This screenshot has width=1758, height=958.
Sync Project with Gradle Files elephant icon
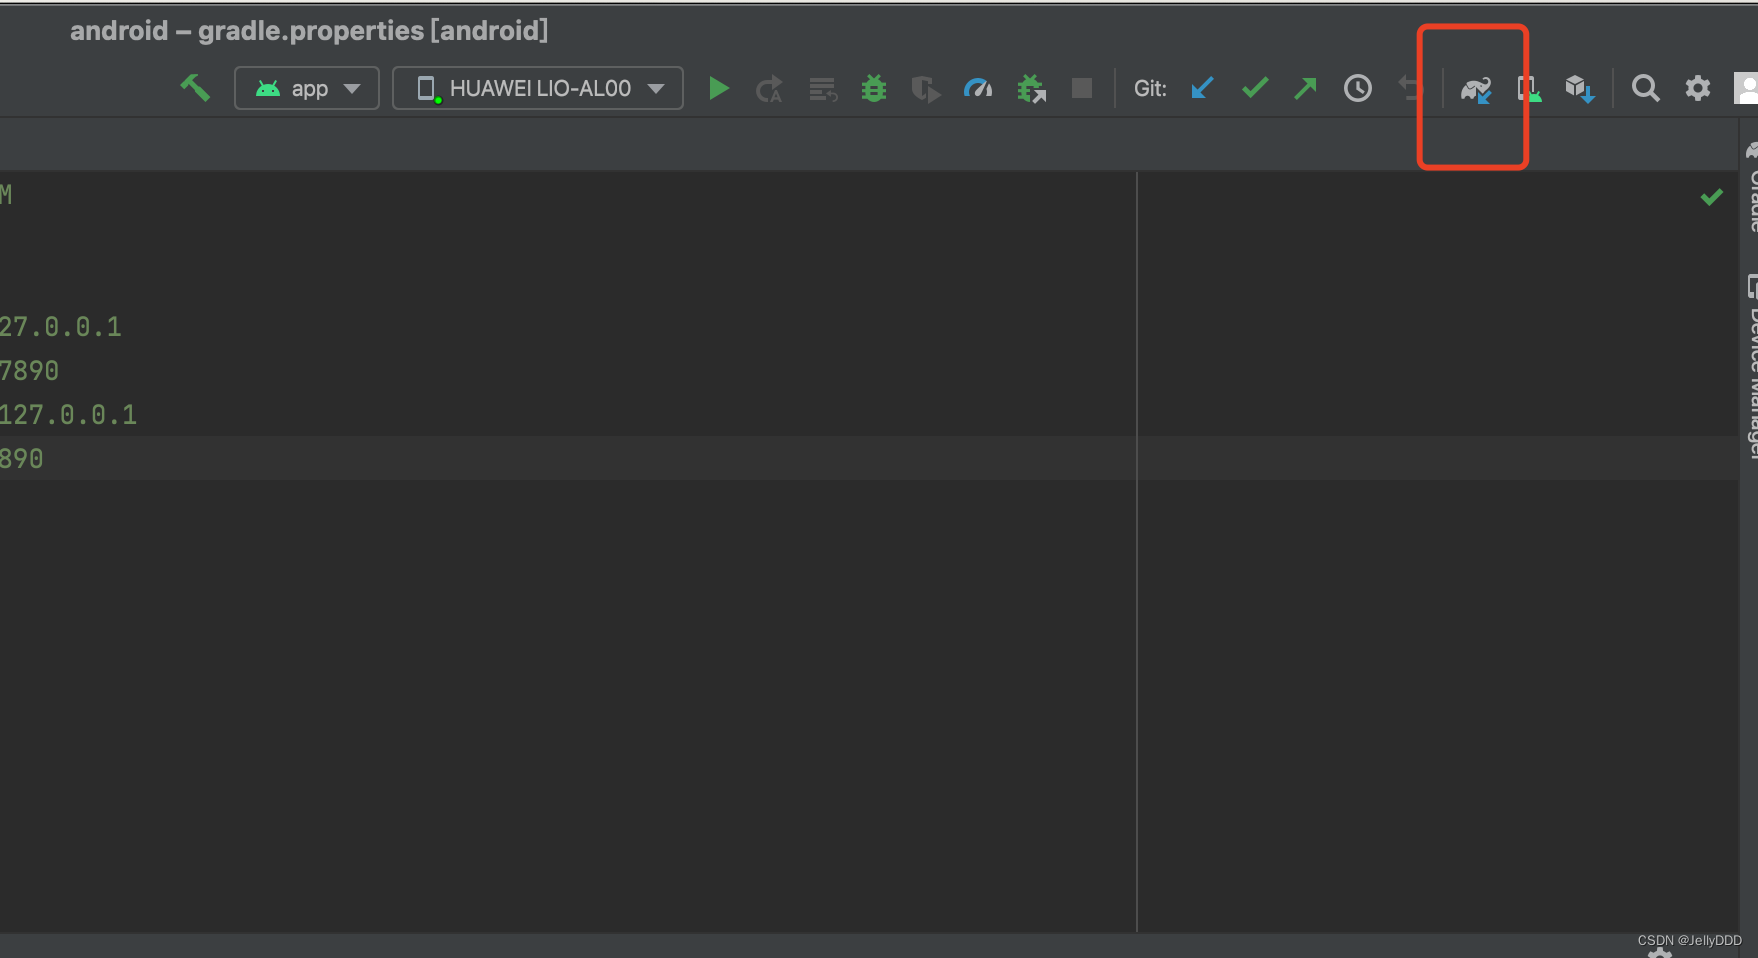[x=1476, y=89]
